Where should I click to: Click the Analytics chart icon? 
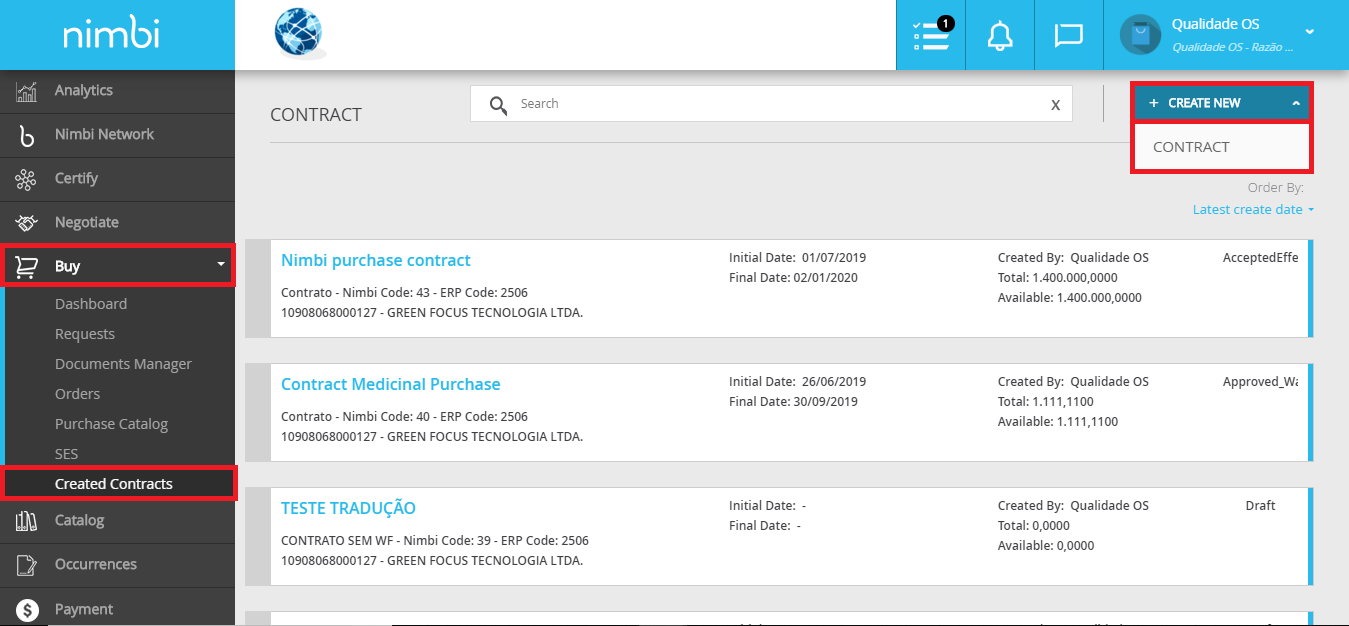tap(27, 91)
